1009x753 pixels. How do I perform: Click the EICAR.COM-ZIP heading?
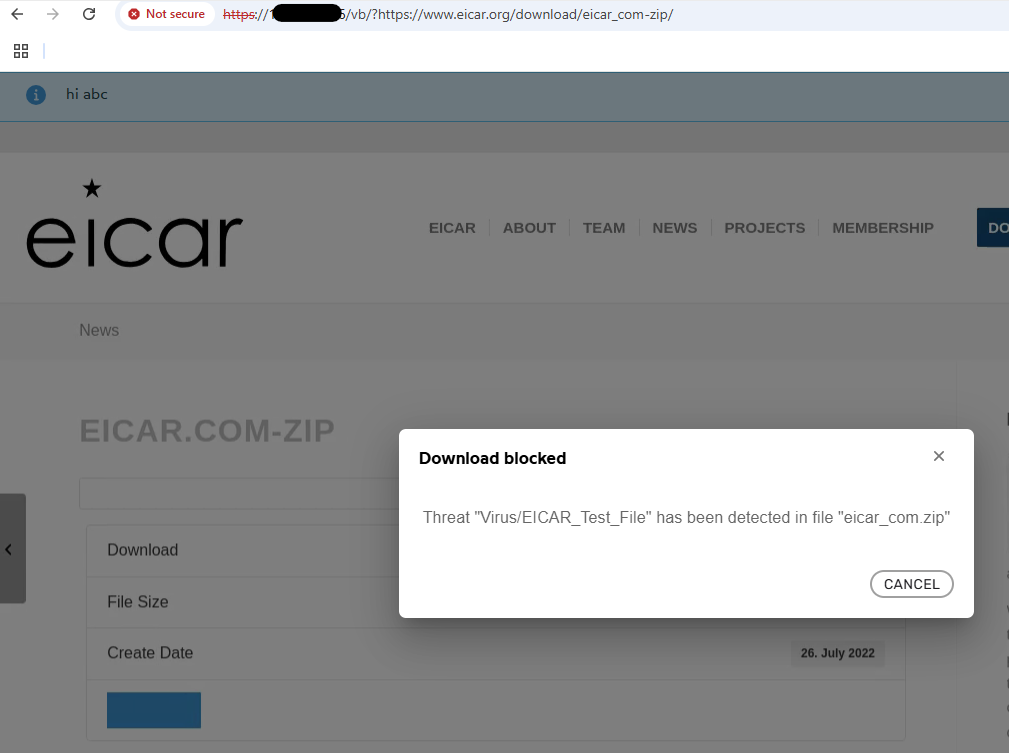tap(207, 431)
